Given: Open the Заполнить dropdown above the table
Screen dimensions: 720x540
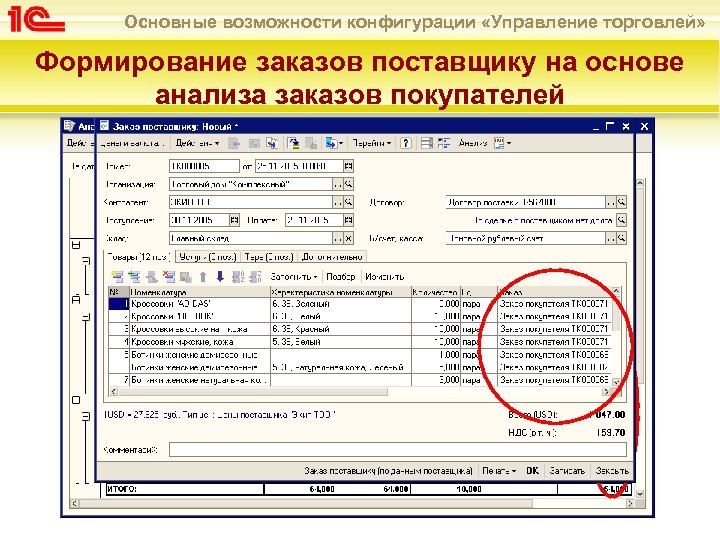Looking at the screenshot, I should coord(294,277).
